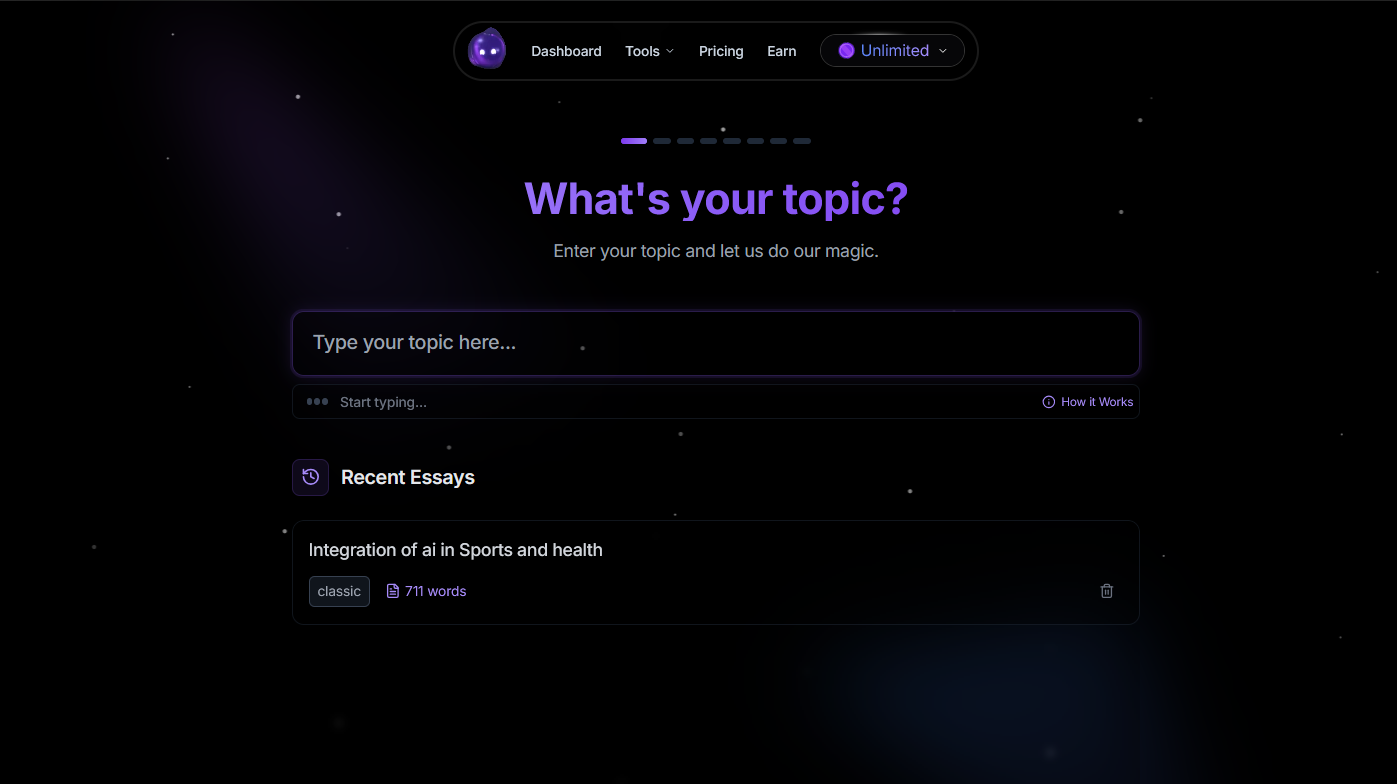This screenshot has width=1397, height=784.
Task: Jump to the last progress step indicator
Action: tap(802, 141)
